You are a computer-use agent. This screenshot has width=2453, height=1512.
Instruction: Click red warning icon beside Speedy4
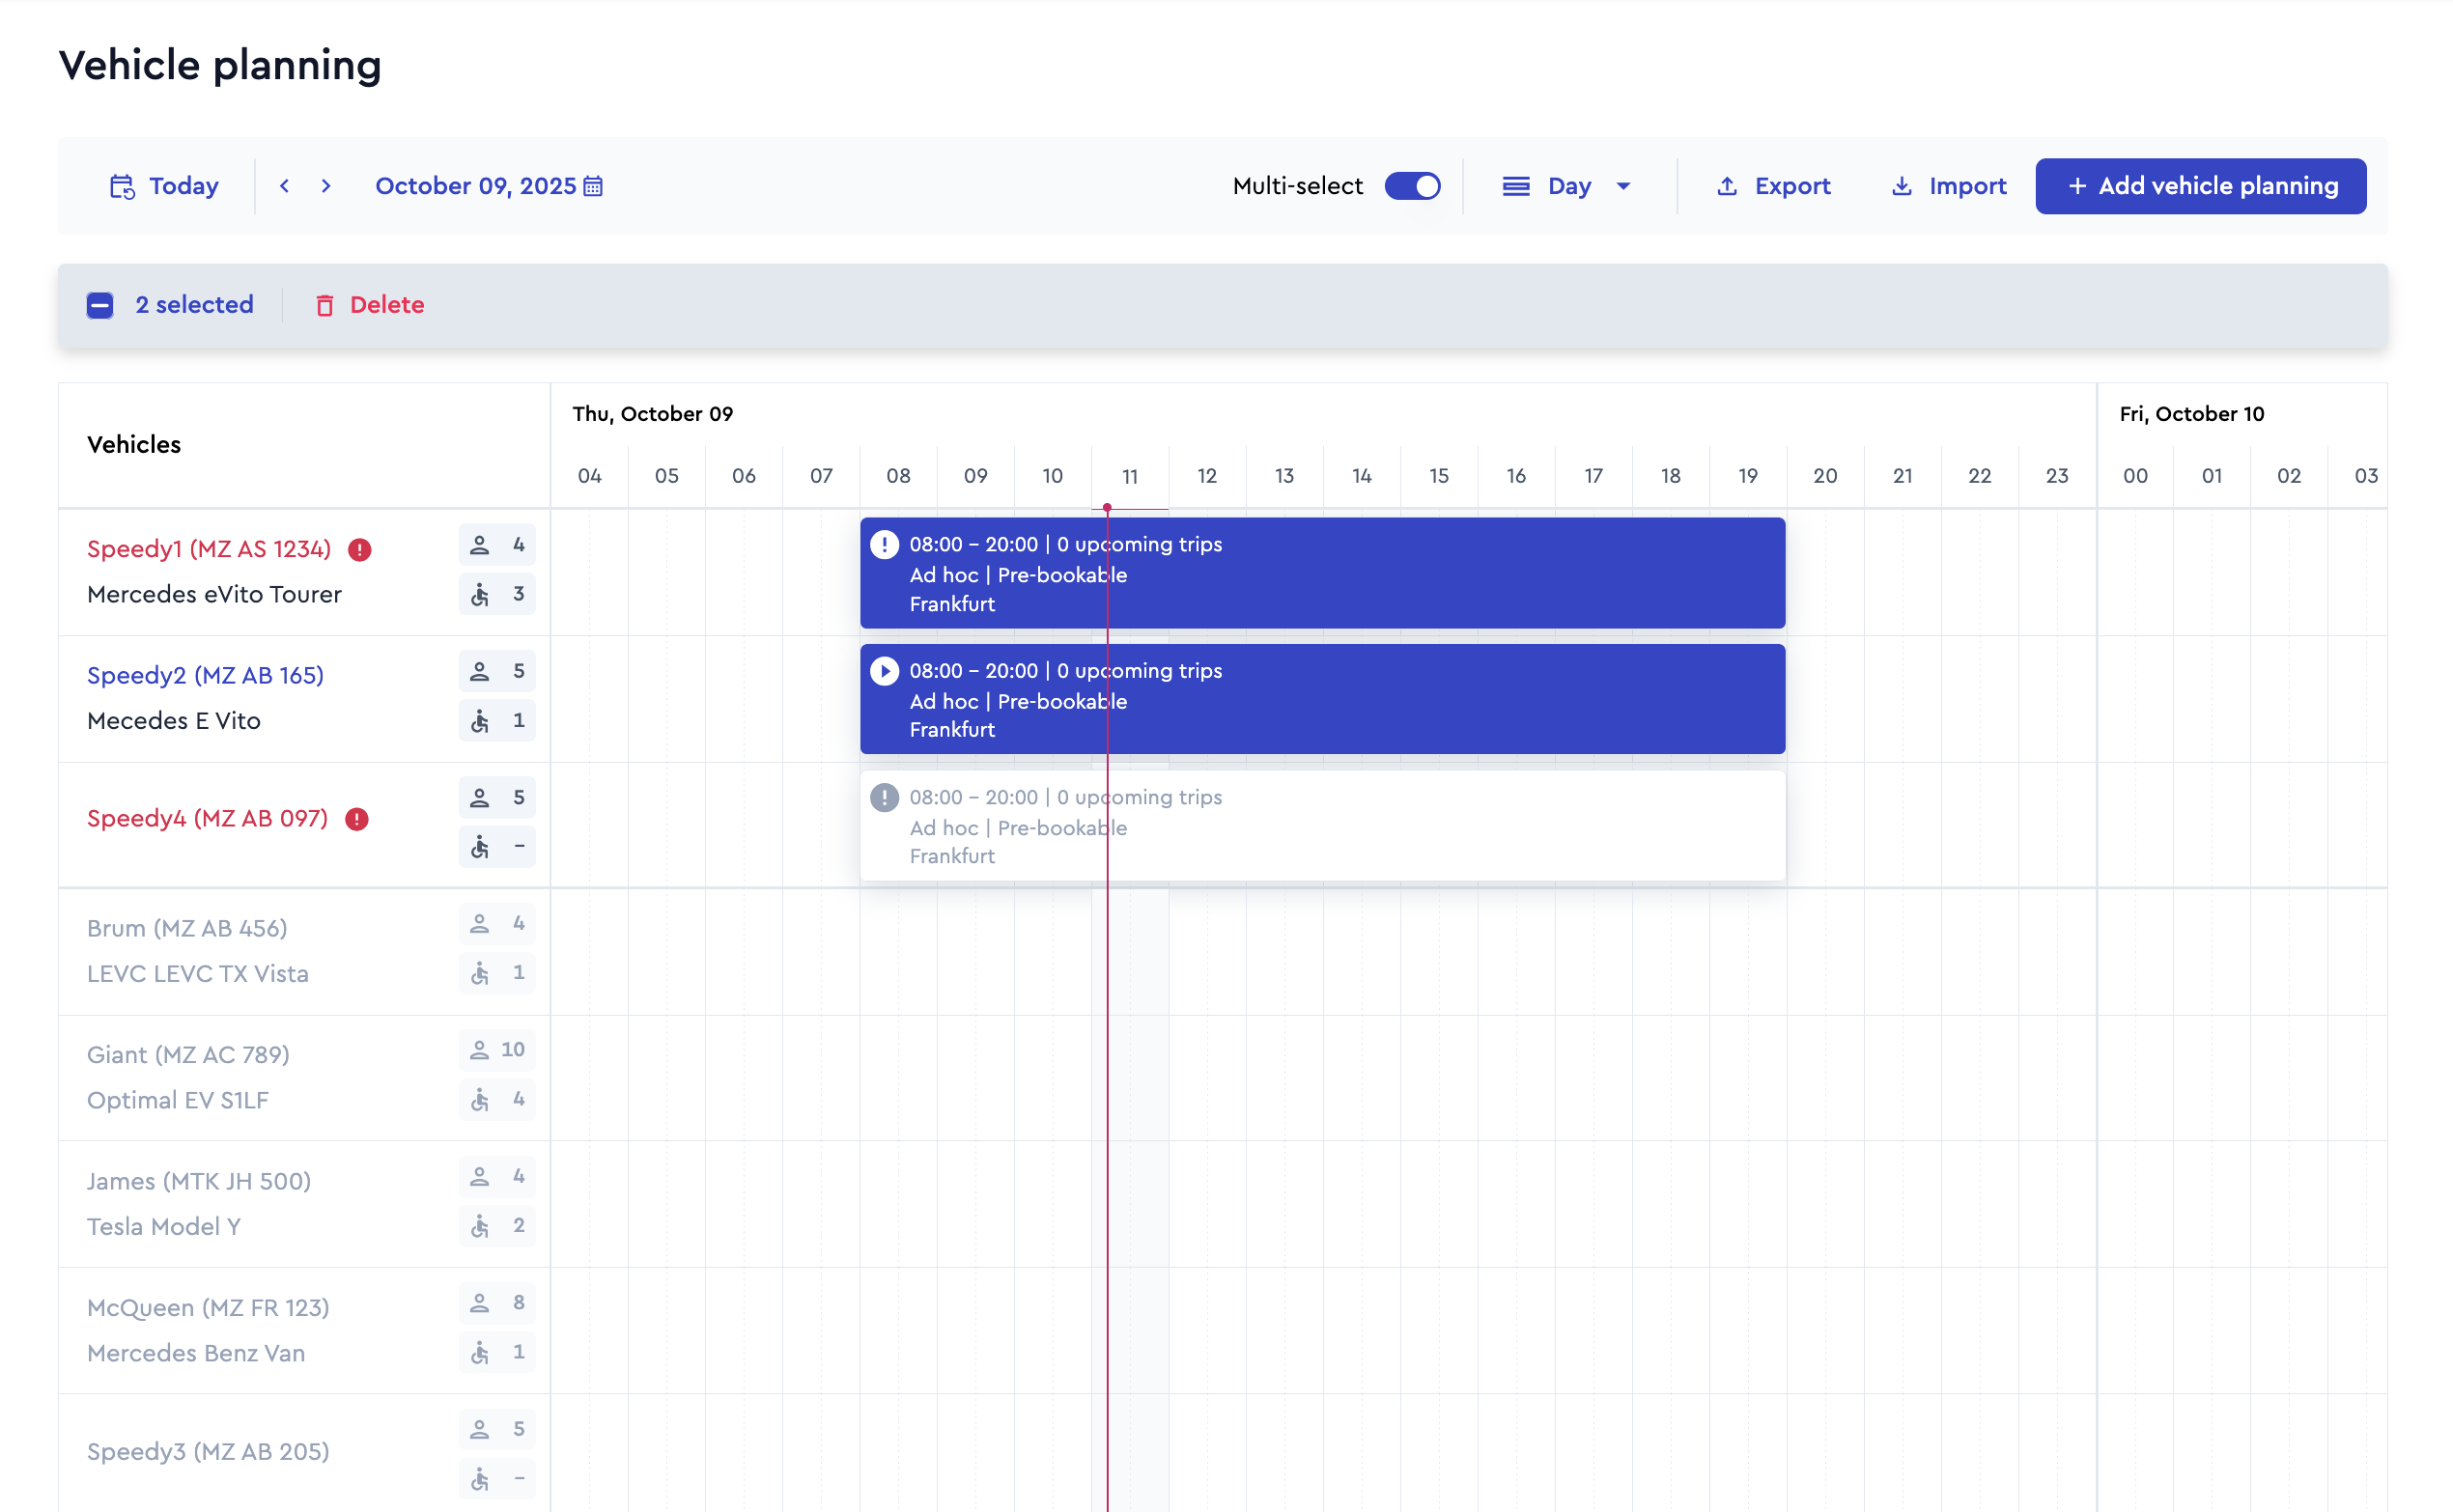[x=357, y=819]
